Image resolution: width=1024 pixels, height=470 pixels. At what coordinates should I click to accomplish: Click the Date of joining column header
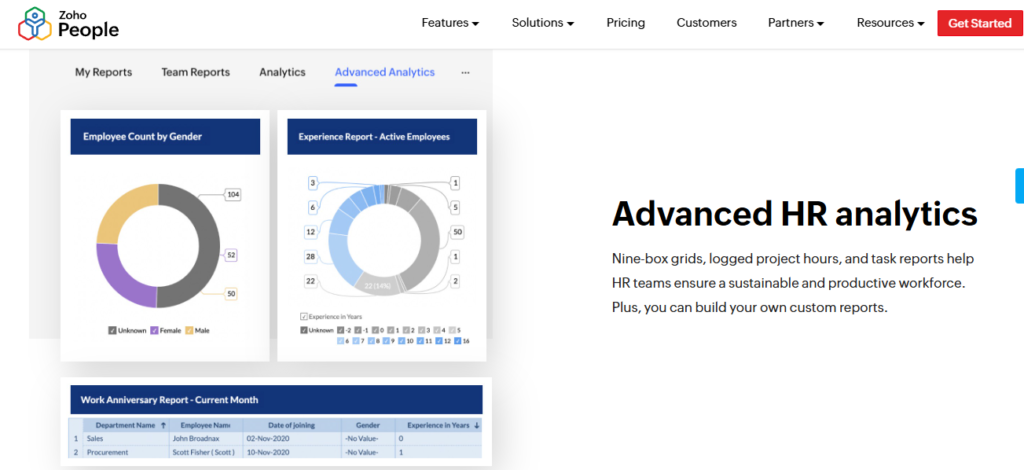[x=292, y=425]
